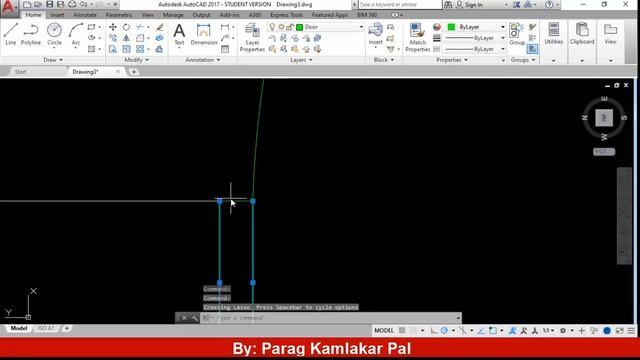Expand the Modify panel
Screen dimensions: 640x360
(x=136, y=60)
